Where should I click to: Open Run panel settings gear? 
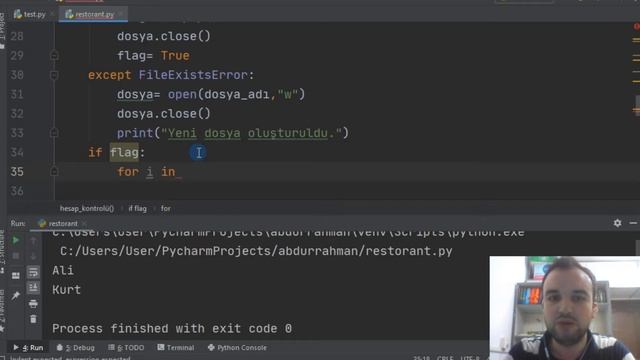pos(617,223)
